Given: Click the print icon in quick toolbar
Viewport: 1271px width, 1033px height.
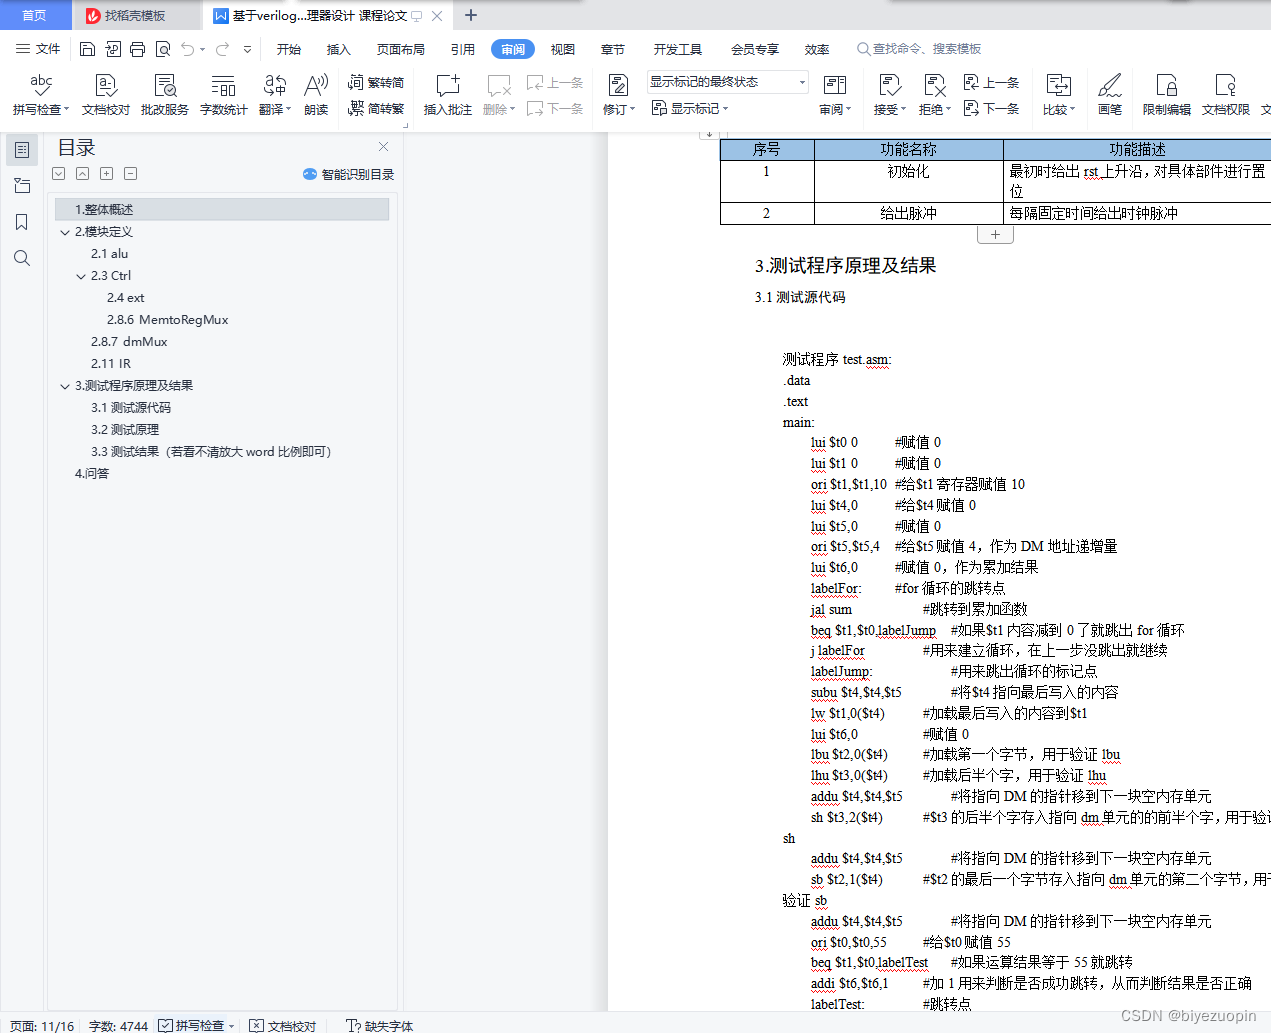Looking at the screenshot, I should point(137,49).
